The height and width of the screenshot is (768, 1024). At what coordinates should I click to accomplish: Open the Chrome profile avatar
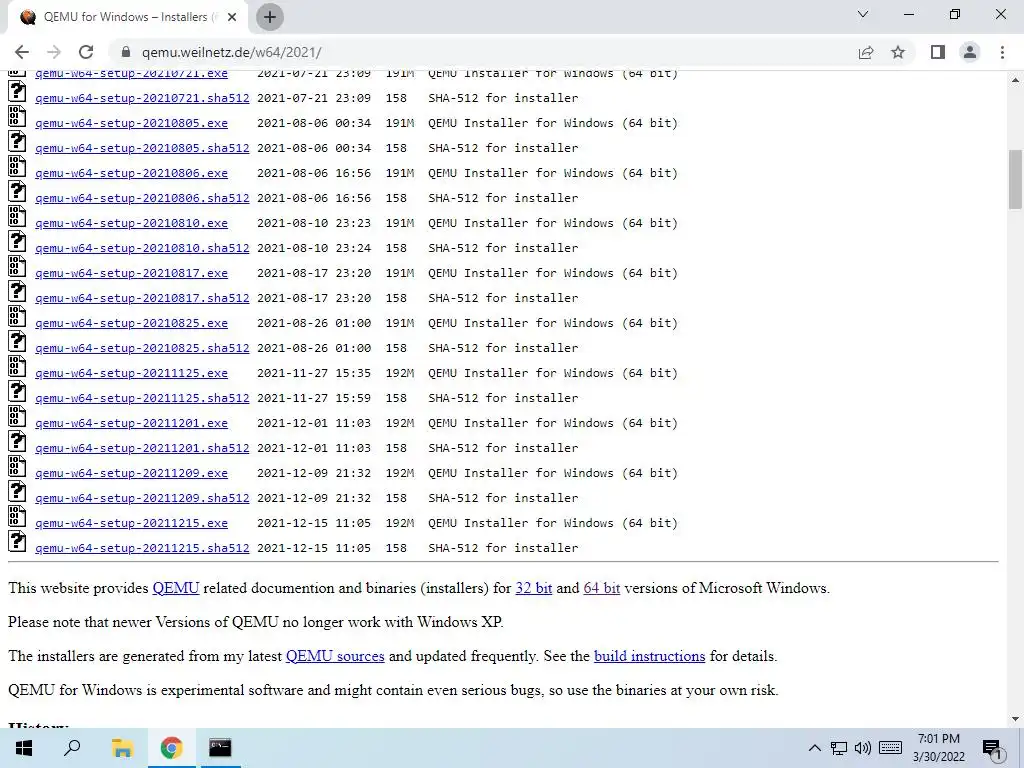point(970,52)
